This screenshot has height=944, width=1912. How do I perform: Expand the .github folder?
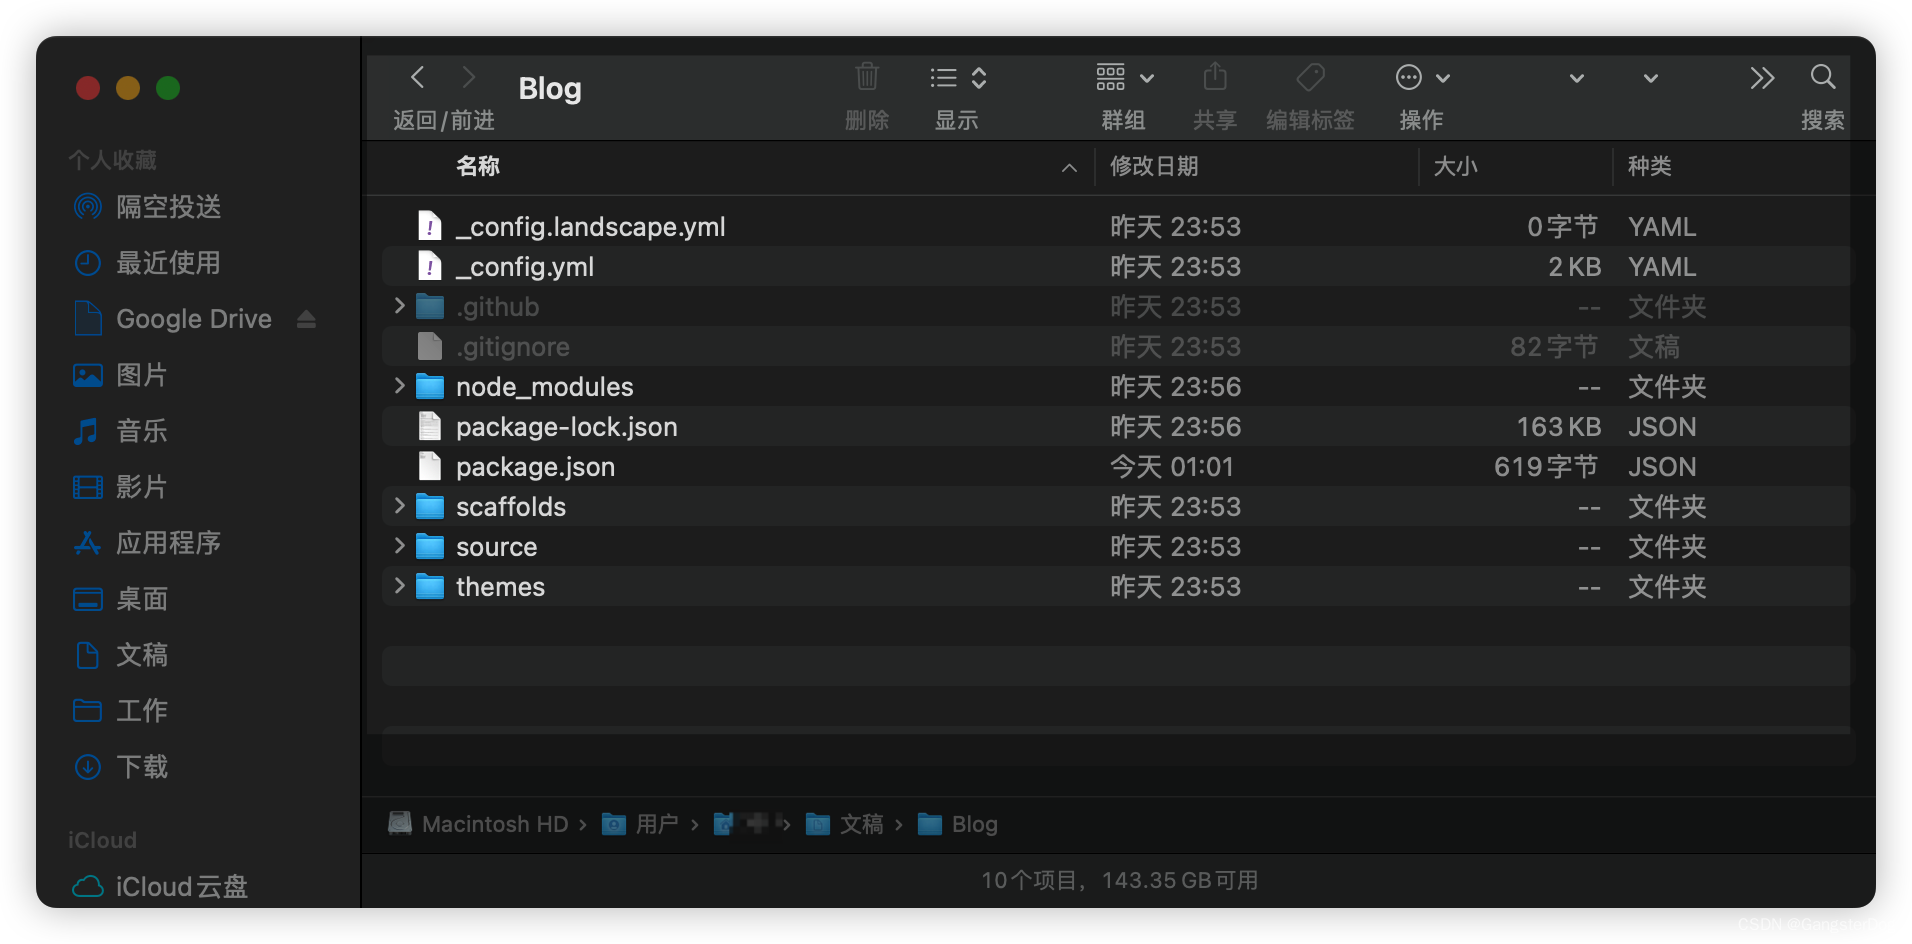[399, 306]
